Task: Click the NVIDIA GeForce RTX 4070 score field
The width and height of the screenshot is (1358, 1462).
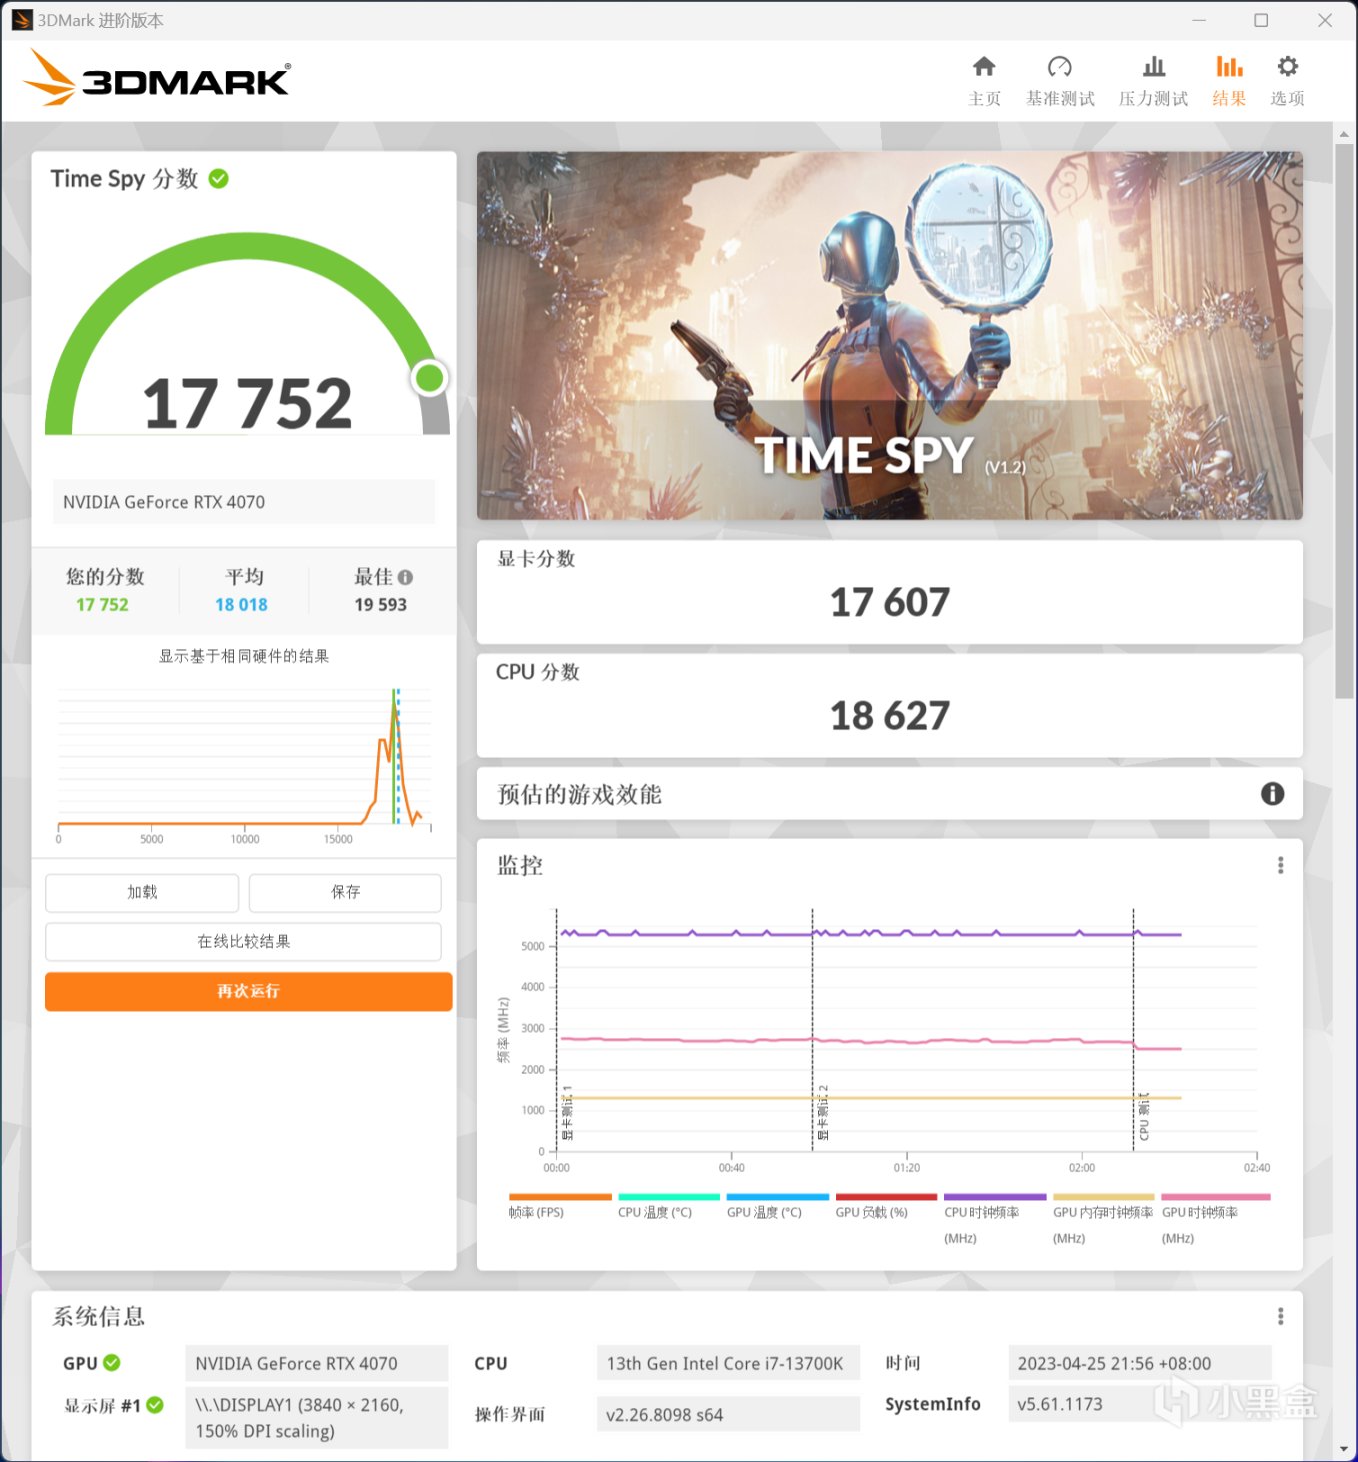Action: [x=243, y=502]
